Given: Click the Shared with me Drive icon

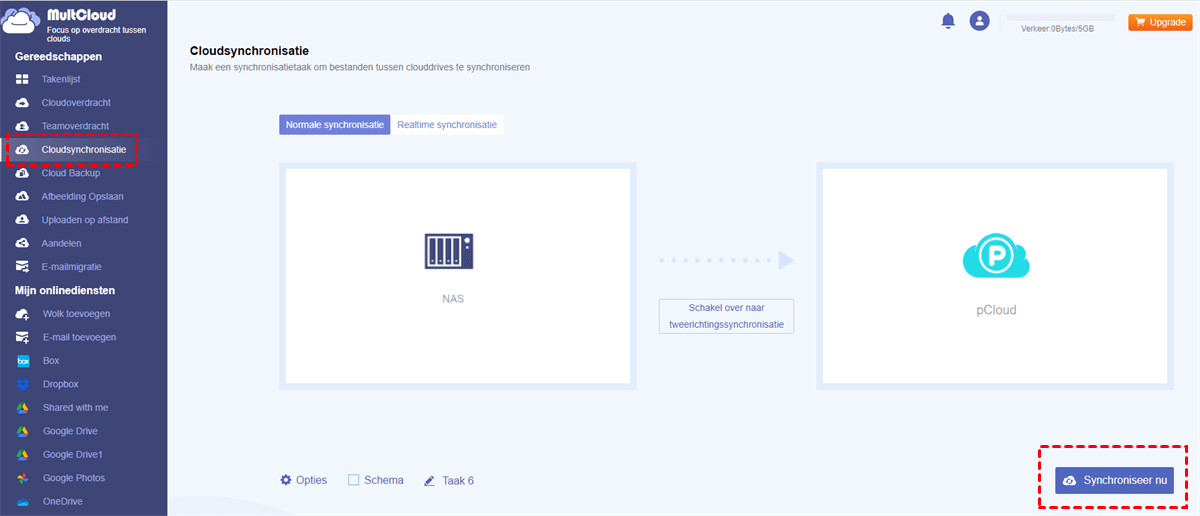Looking at the screenshot, I should pos(22,408).
